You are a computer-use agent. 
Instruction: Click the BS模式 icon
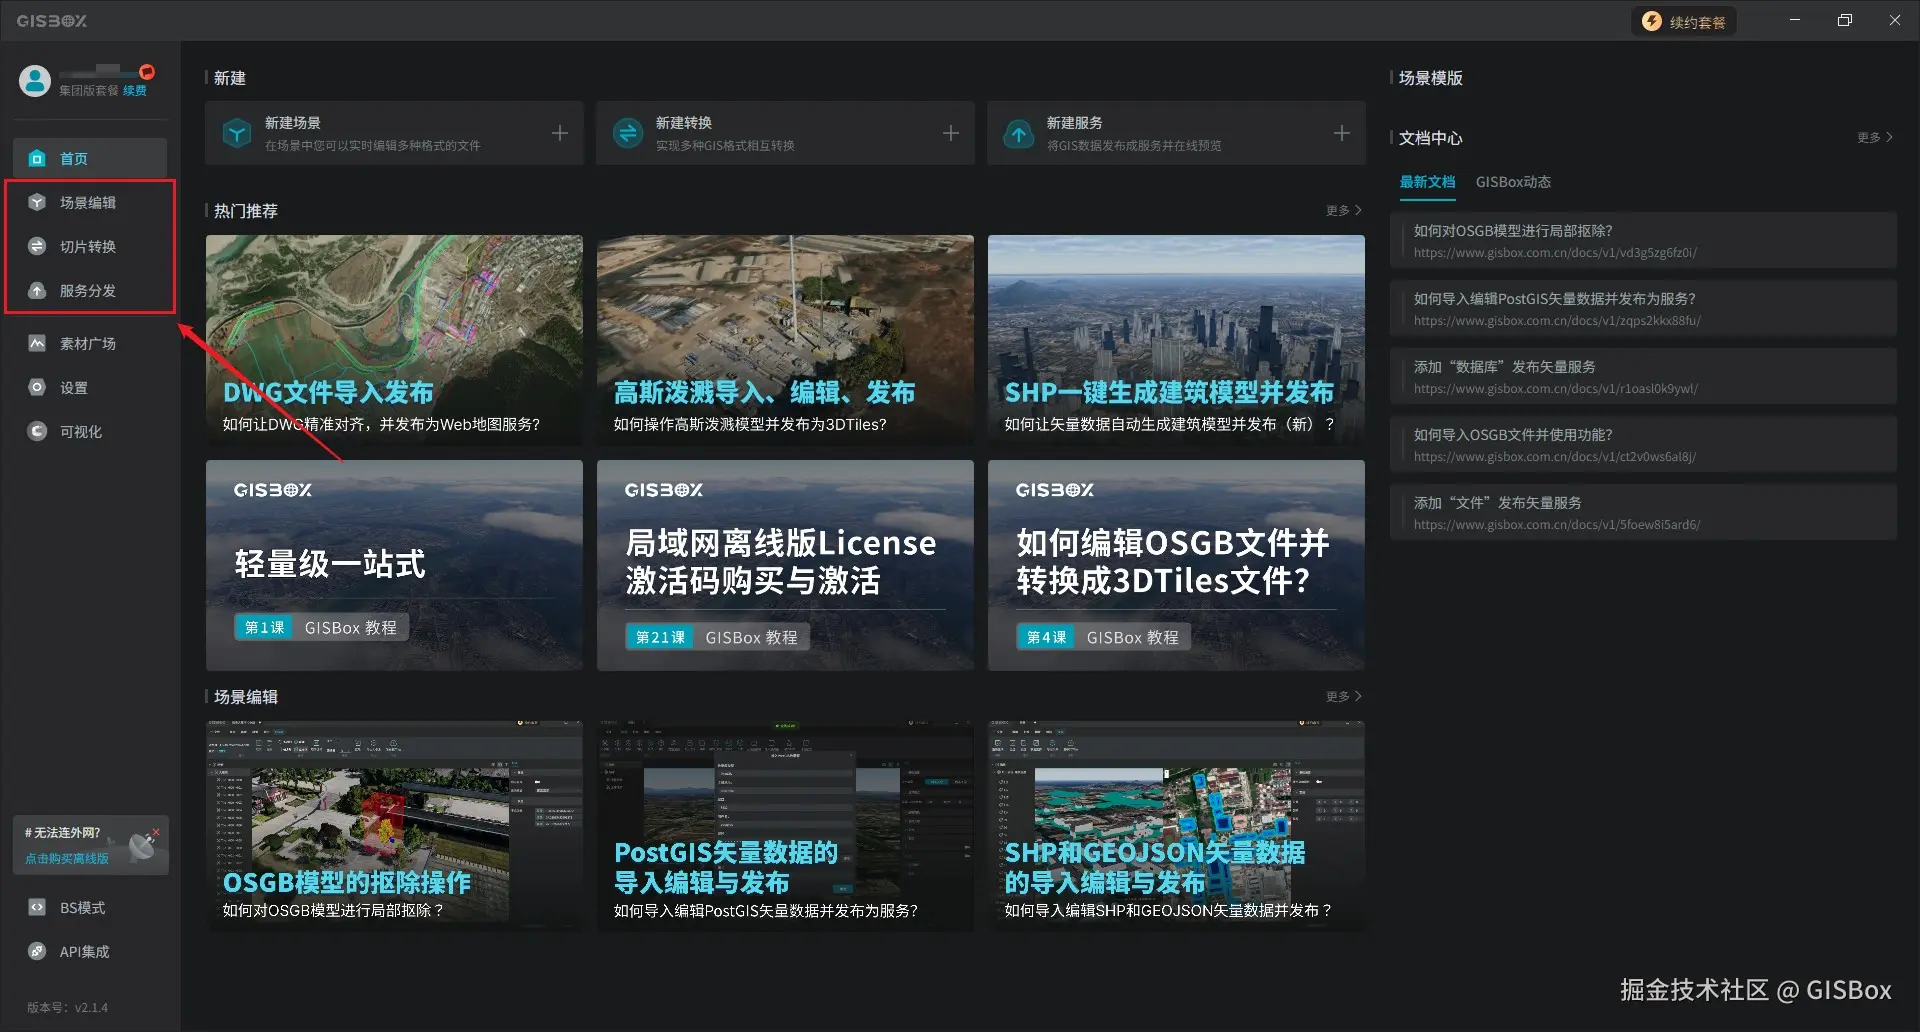tap(37, 907)
